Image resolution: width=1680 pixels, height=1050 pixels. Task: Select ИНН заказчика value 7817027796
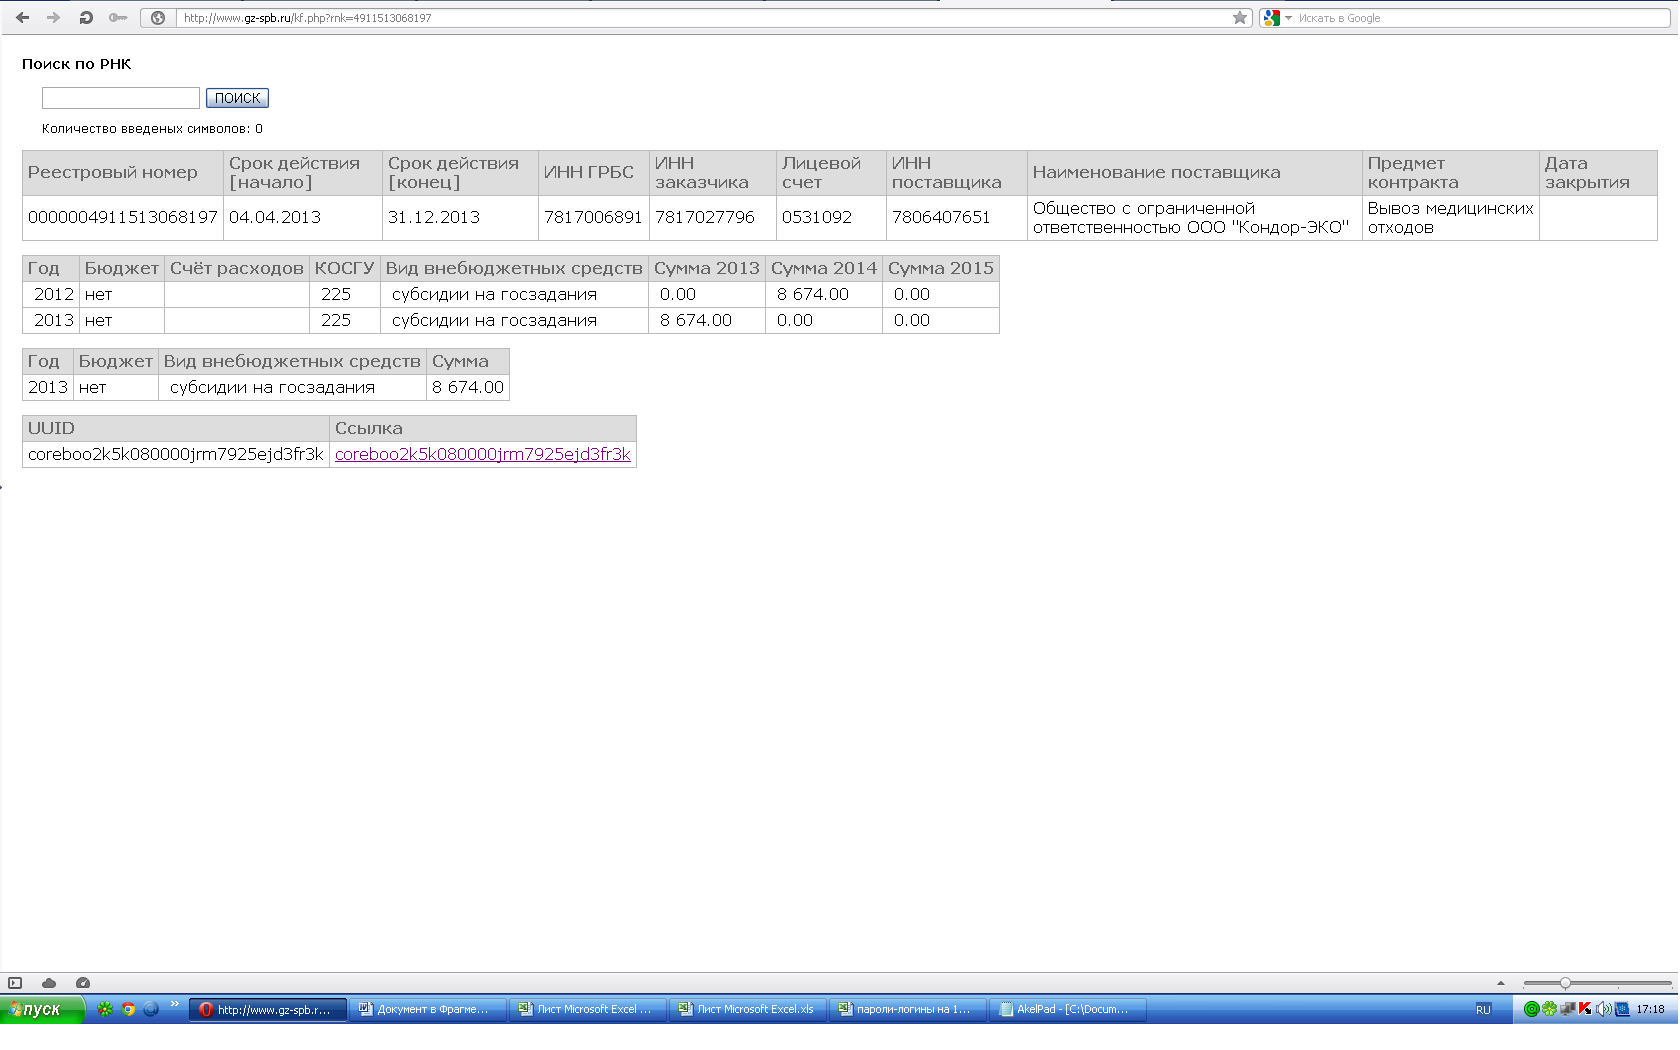pyautogui.click(x=713, y=218)
